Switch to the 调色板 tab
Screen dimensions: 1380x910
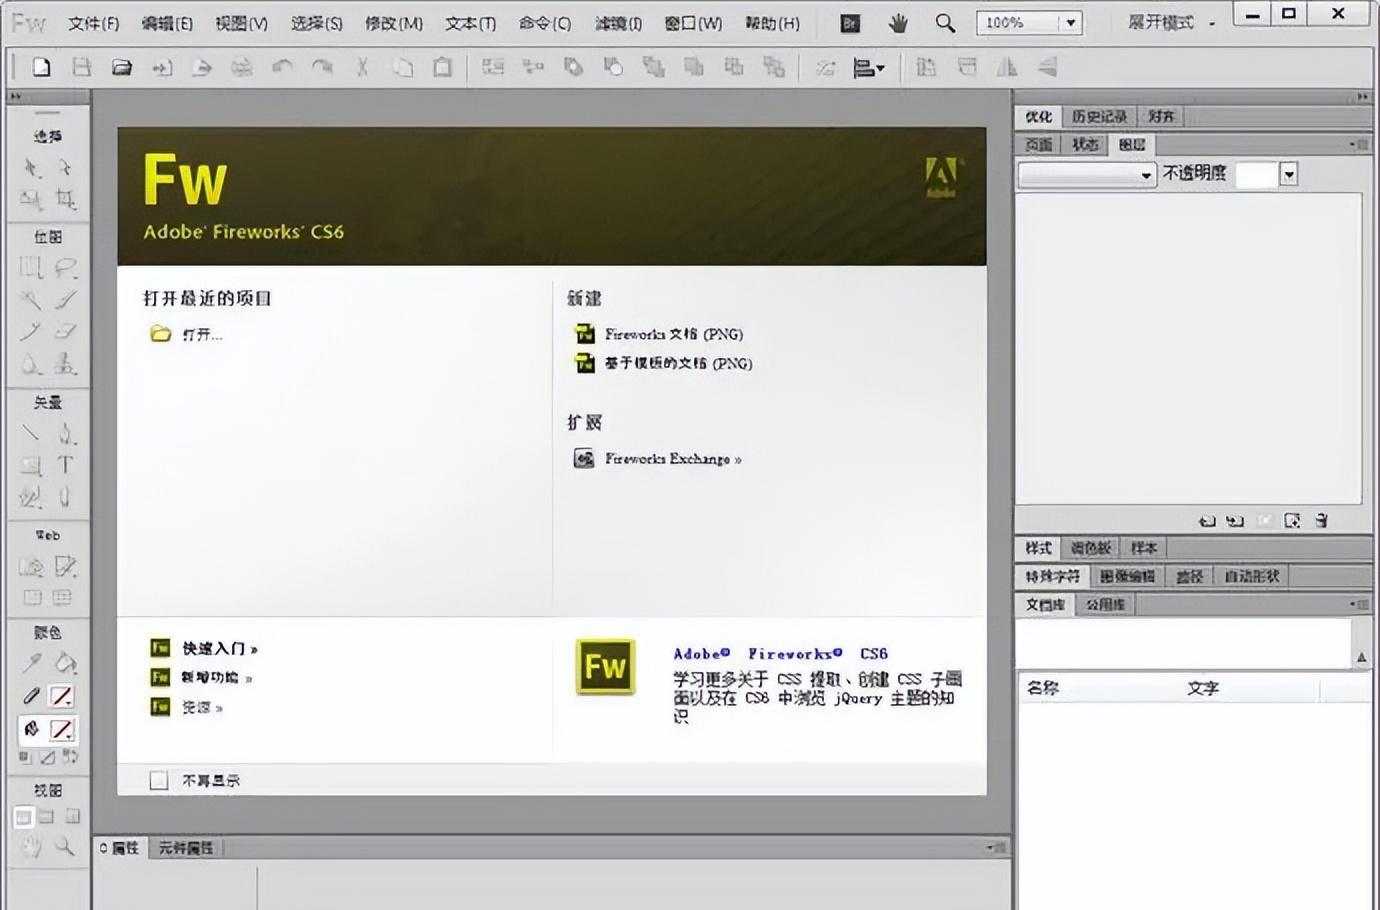pyautogui.click(x=1090, y=548)
